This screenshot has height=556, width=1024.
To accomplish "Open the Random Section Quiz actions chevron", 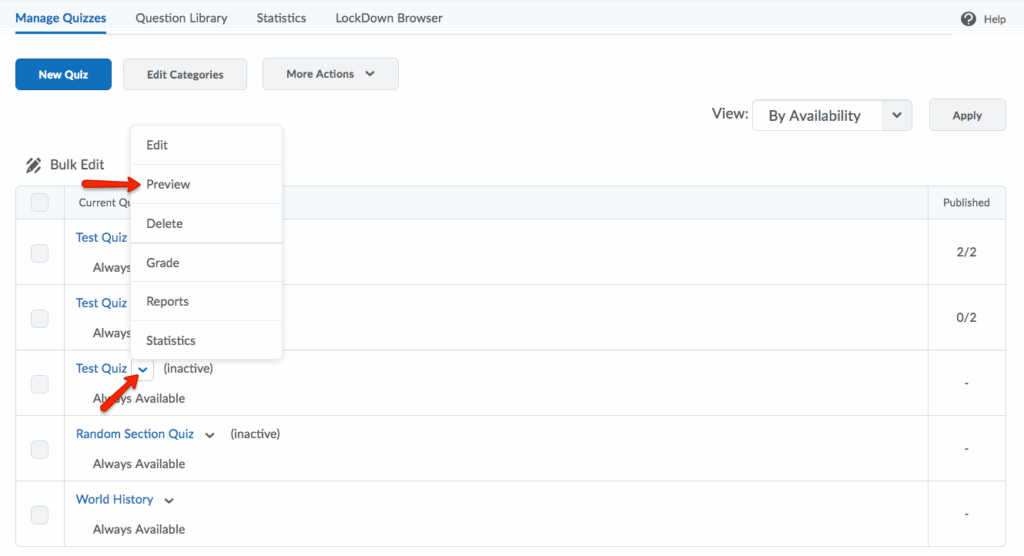I will (210, 435).
